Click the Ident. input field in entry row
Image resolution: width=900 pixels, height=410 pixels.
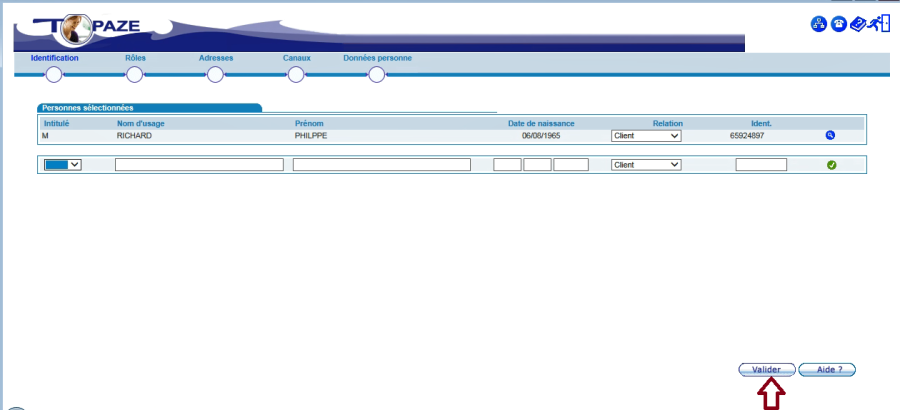click(x=761, y=165)
